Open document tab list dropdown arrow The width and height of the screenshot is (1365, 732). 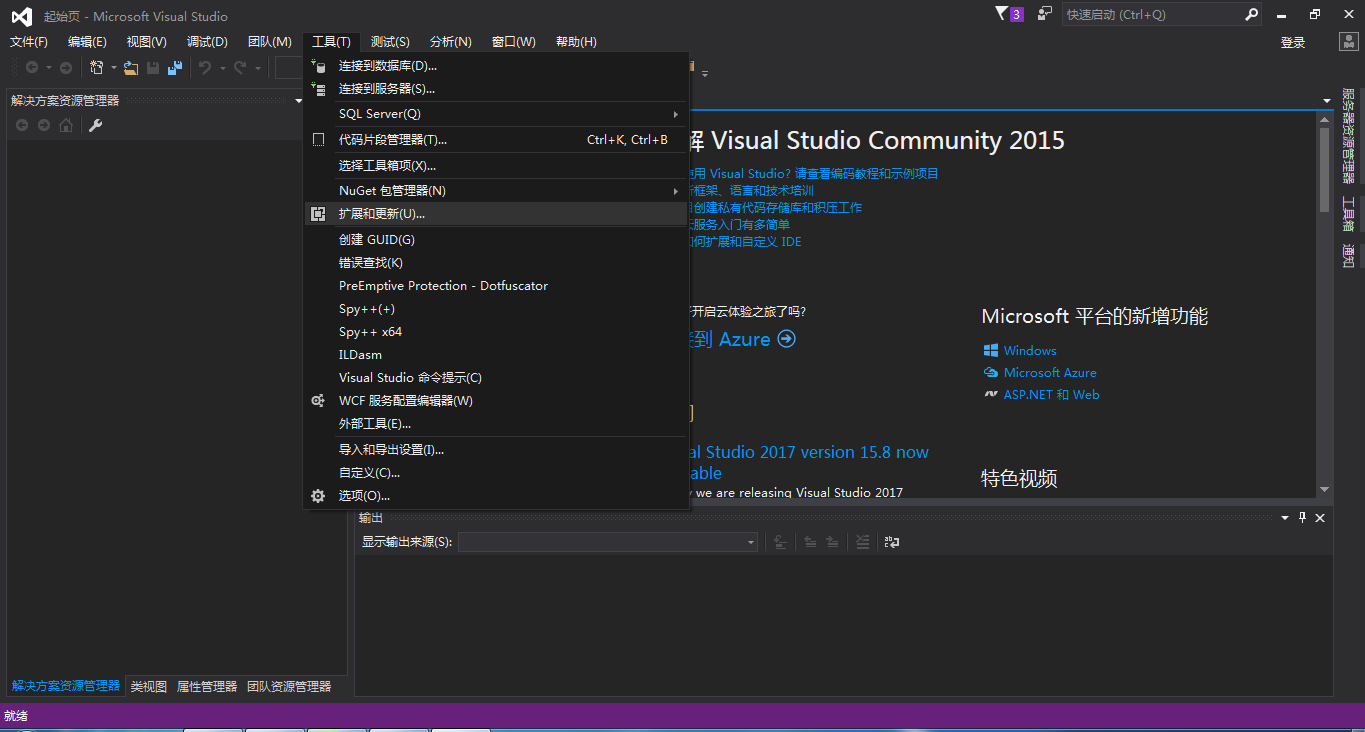[1327, 100]
